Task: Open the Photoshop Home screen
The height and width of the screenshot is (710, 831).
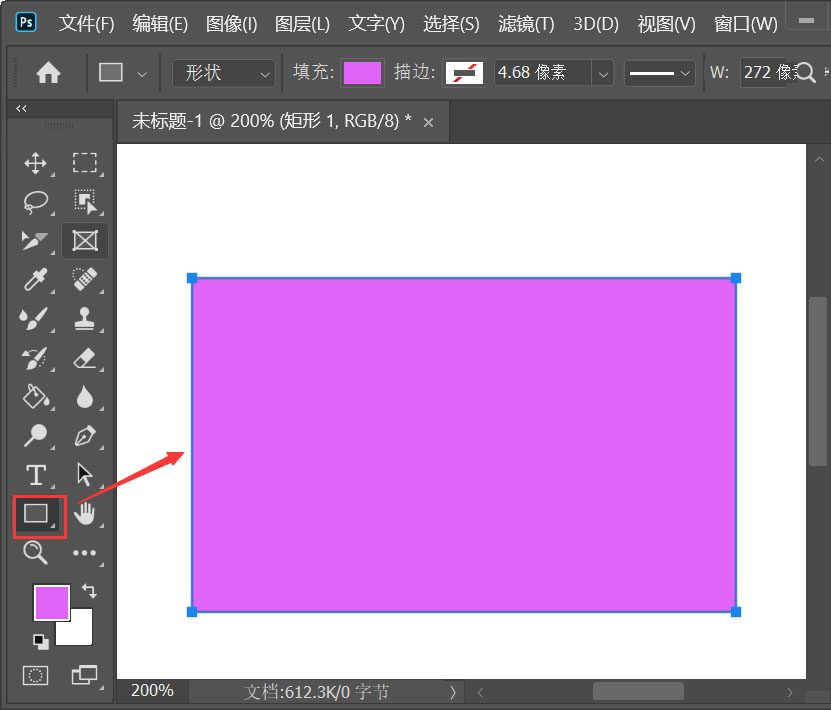Action: click(47, 72)
